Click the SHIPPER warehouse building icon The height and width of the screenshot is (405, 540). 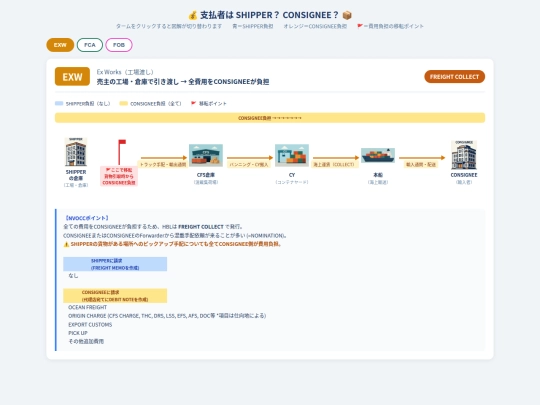point(76,152)
